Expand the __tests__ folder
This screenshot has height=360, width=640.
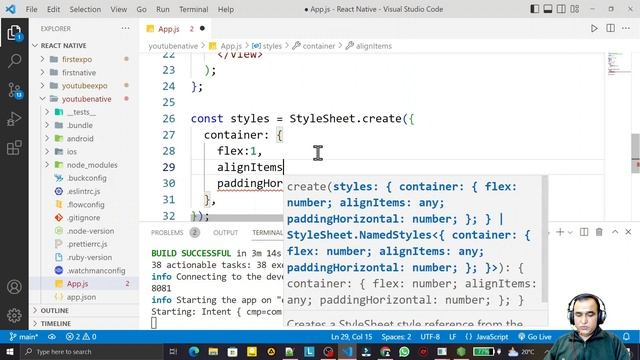[81, 112]
